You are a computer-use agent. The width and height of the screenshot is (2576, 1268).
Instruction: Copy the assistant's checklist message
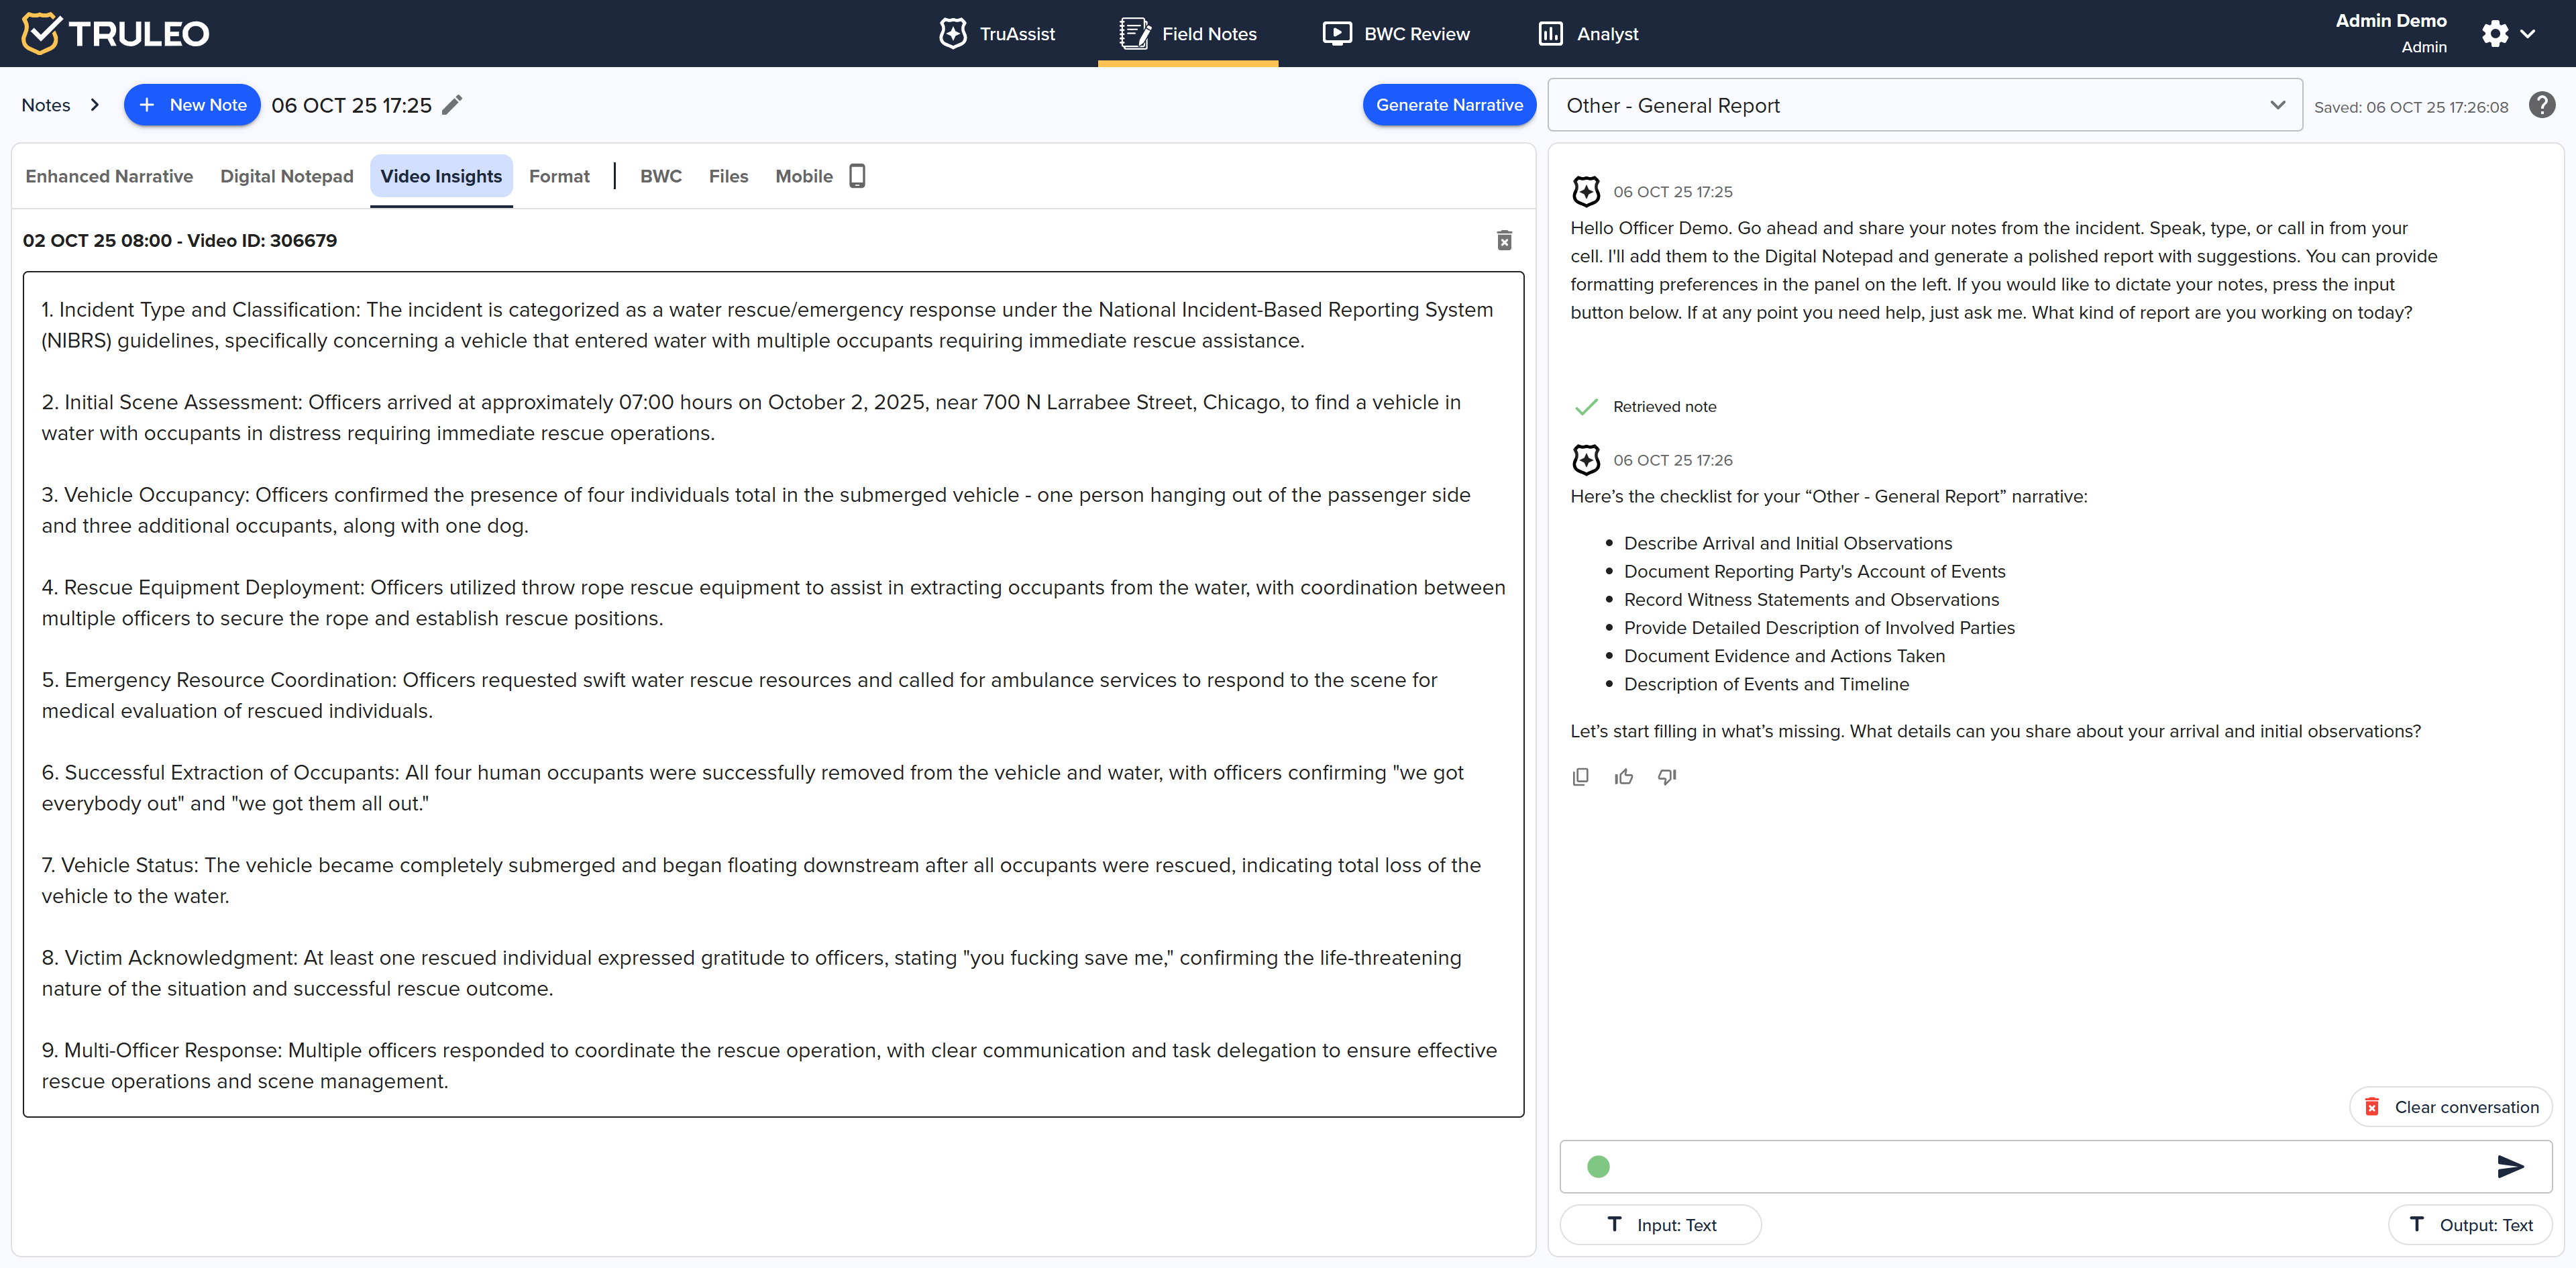[1580, 777]
